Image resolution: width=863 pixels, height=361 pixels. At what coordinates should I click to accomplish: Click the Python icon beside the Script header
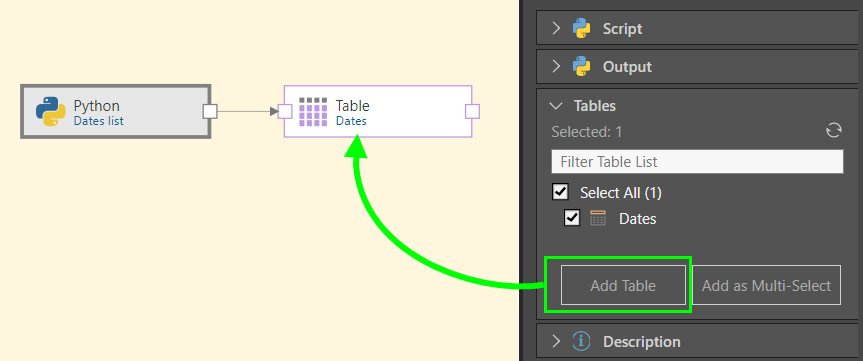point(581,28)
